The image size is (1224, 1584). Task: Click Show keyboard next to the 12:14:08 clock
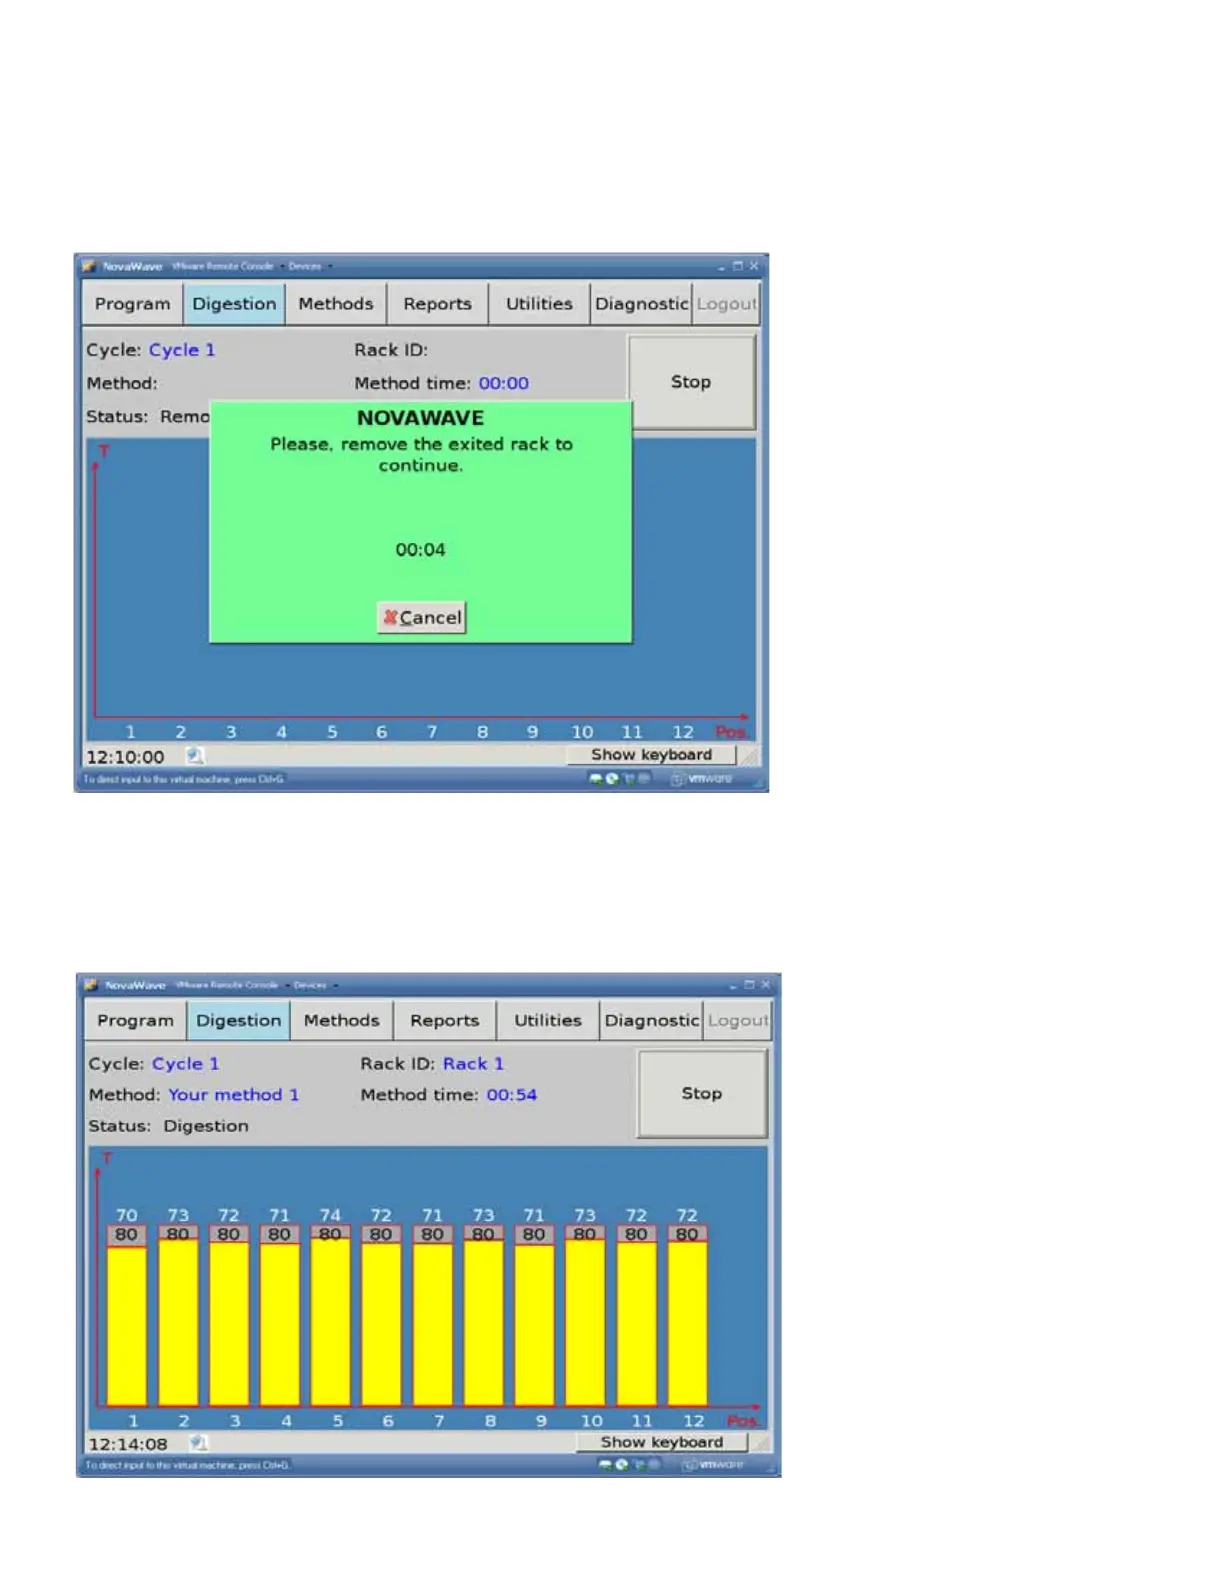coord(661,1442)
